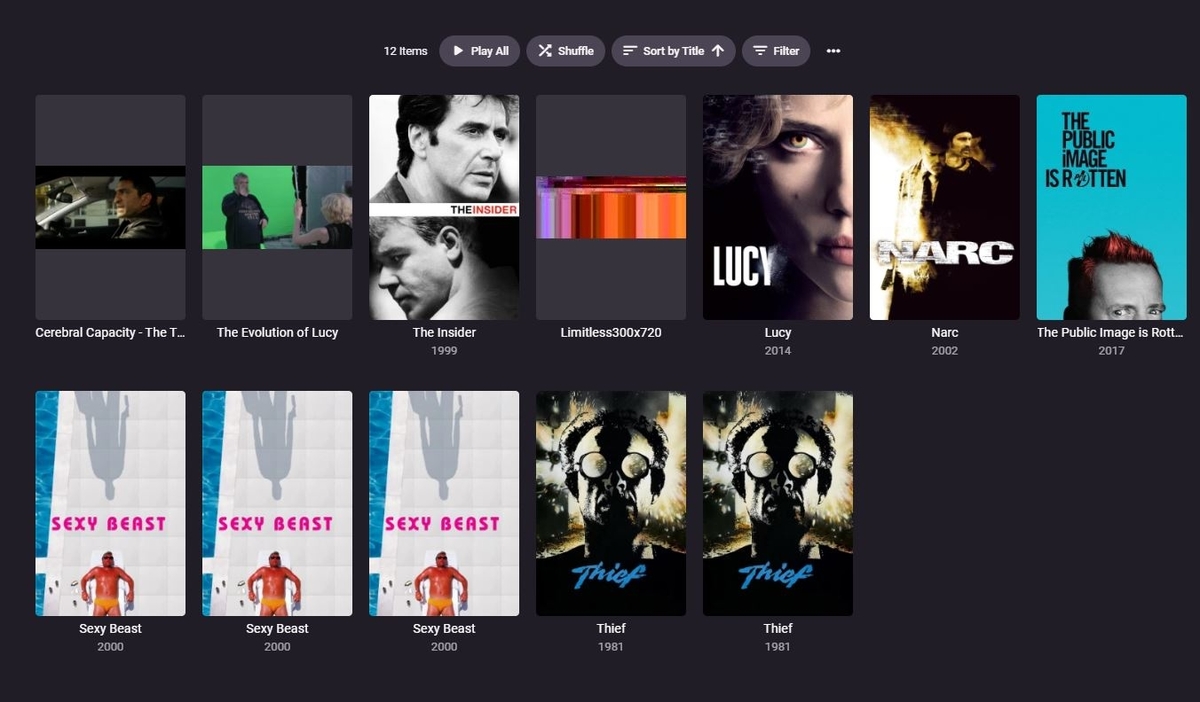The width and height of the screenshot is (1200, 702).
Task: Click the year 1999 under The Insider
Action: tap(444, 351)
